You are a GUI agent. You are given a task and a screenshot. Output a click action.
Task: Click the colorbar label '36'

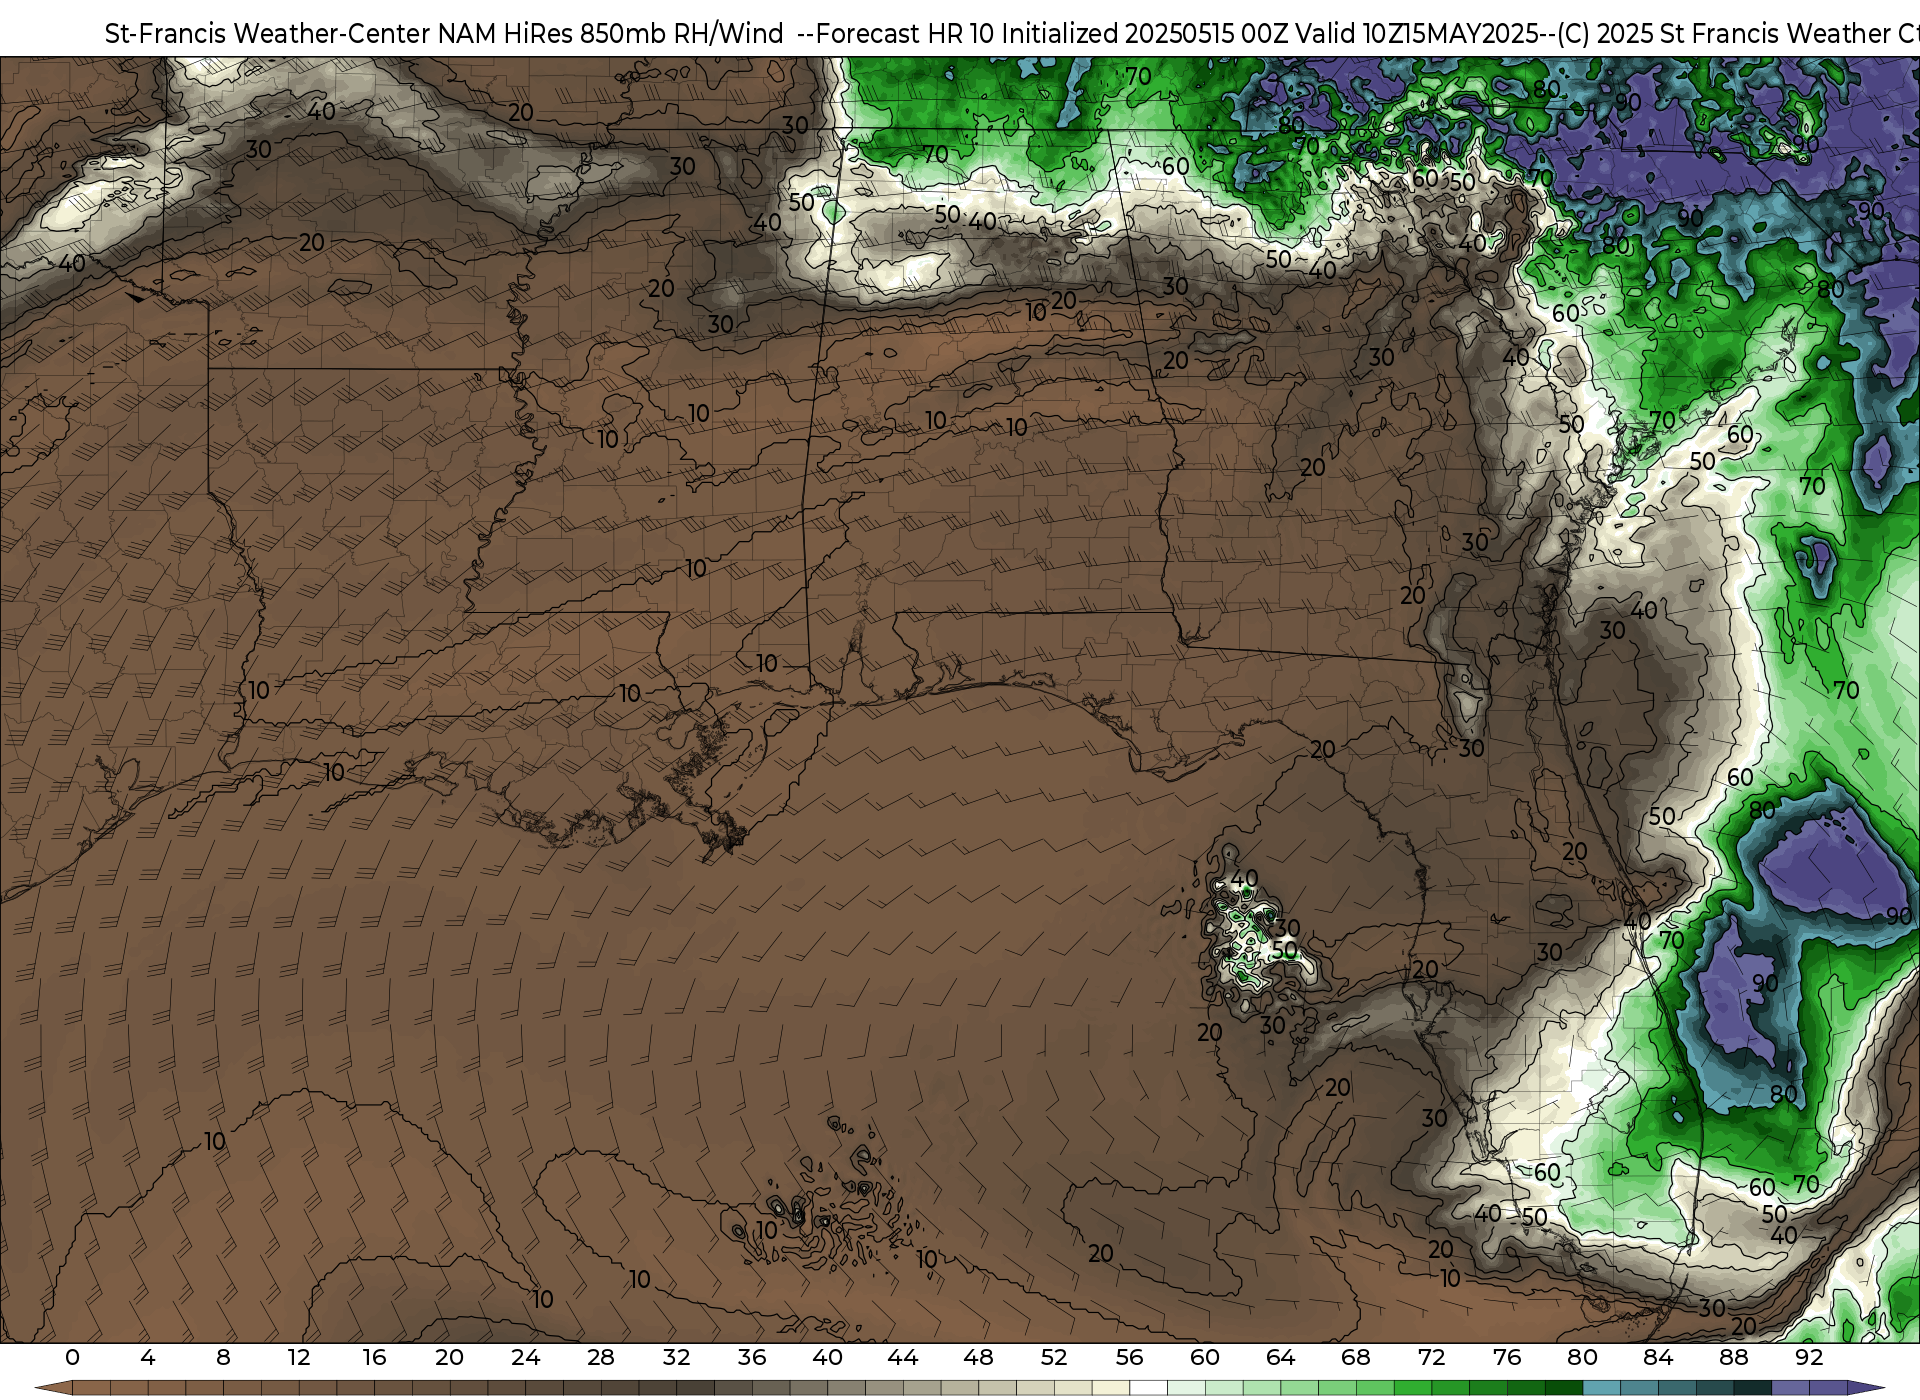(752, 1357)
